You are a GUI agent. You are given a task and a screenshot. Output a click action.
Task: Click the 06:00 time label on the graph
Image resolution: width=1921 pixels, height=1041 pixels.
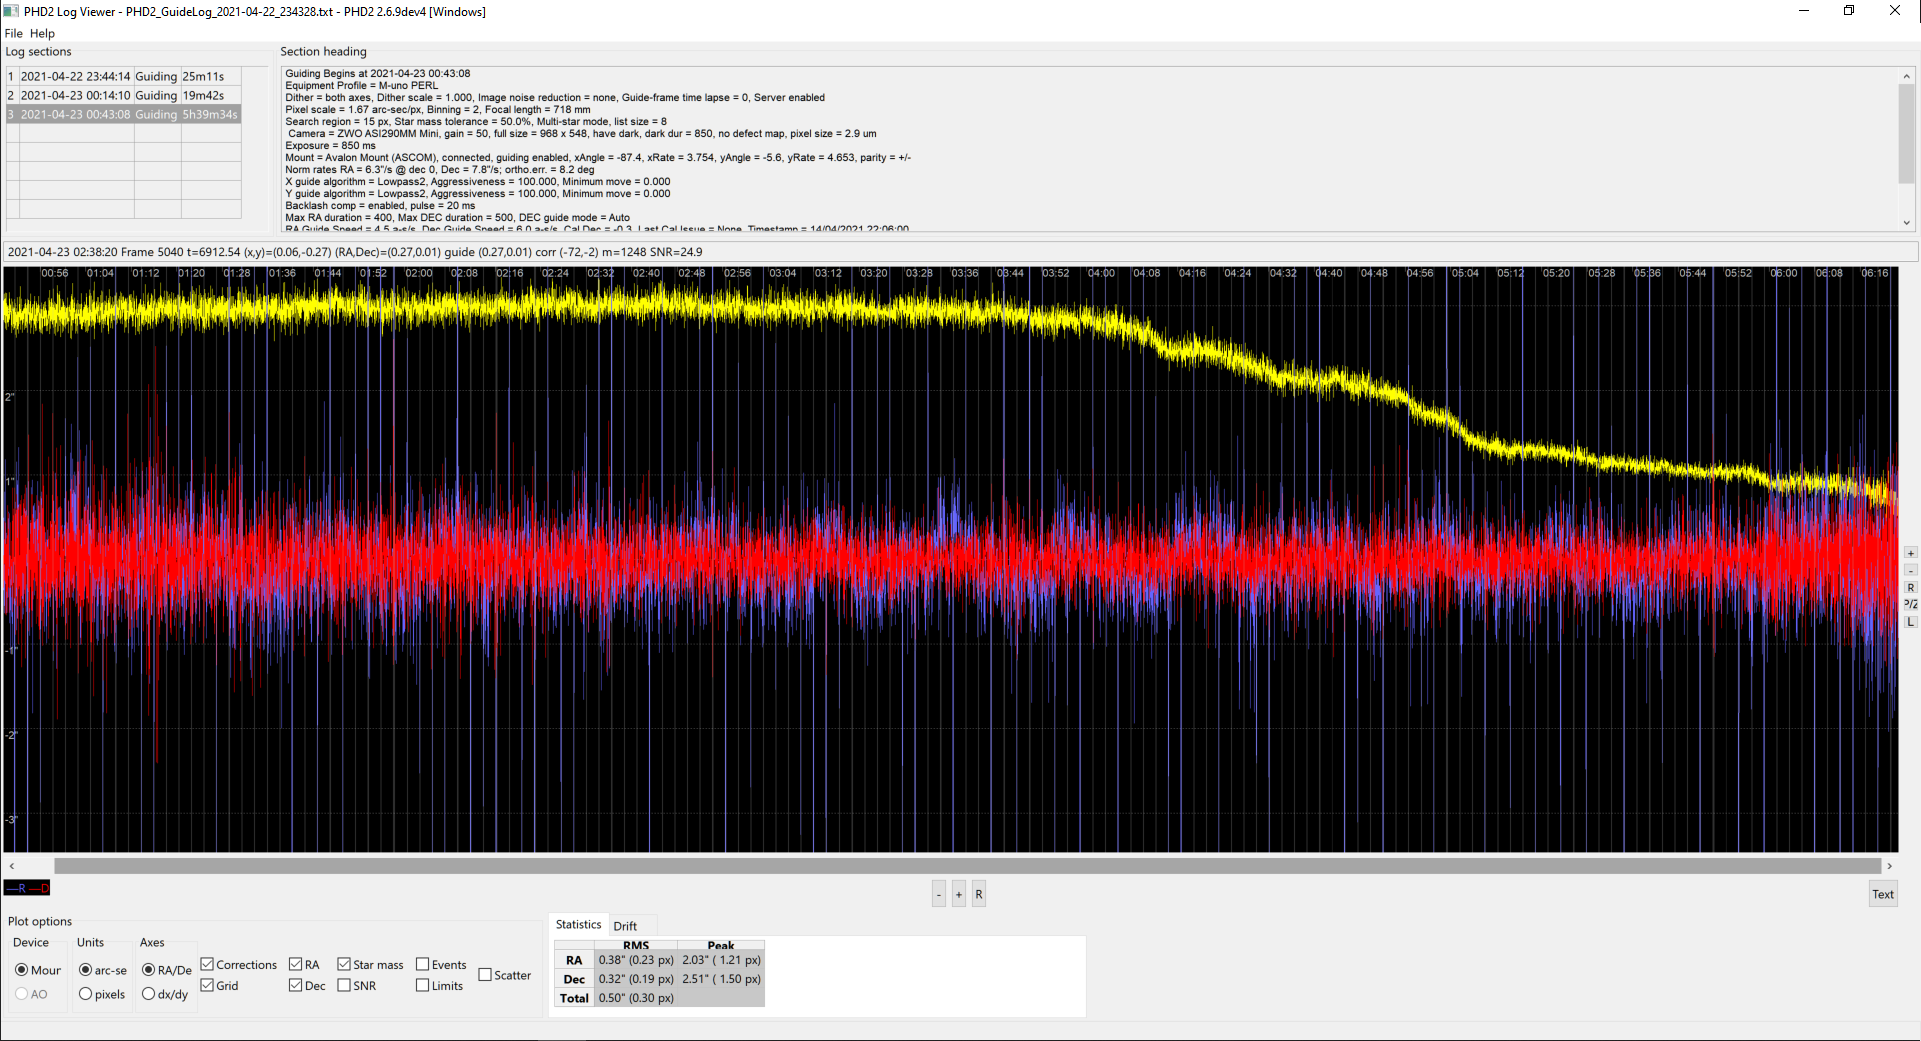click(1784, 273)
